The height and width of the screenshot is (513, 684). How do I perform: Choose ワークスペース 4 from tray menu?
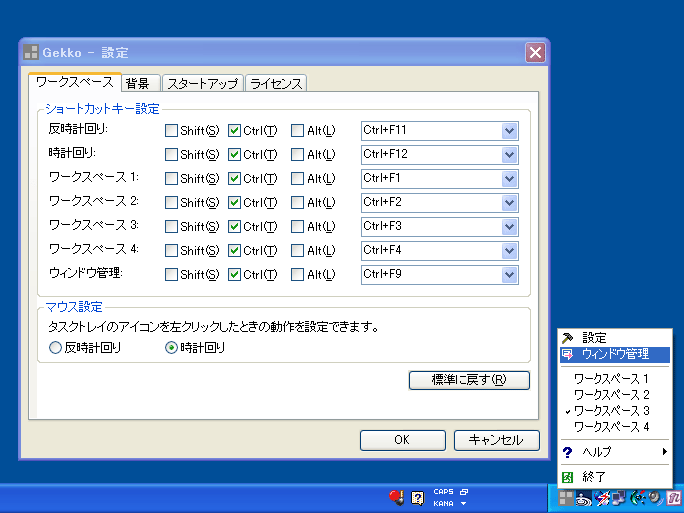[x=615, y=427]
